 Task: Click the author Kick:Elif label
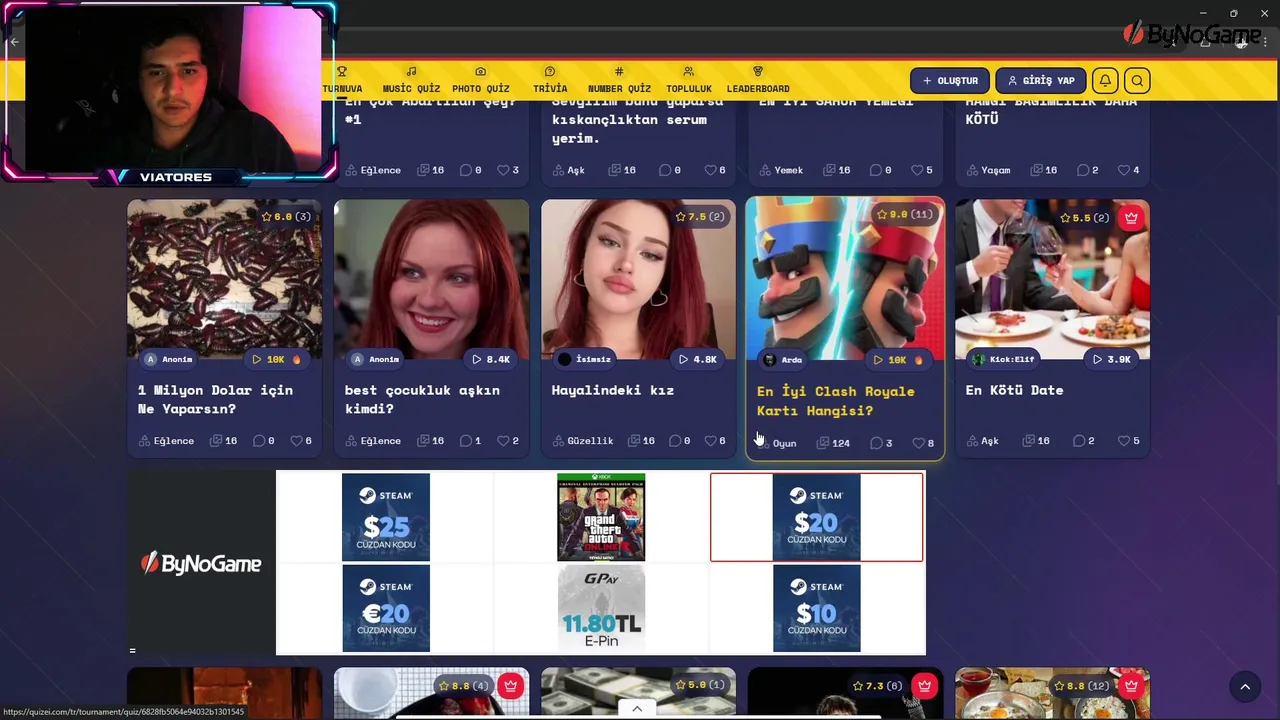pyautogui.click(x=1003, y=359)
